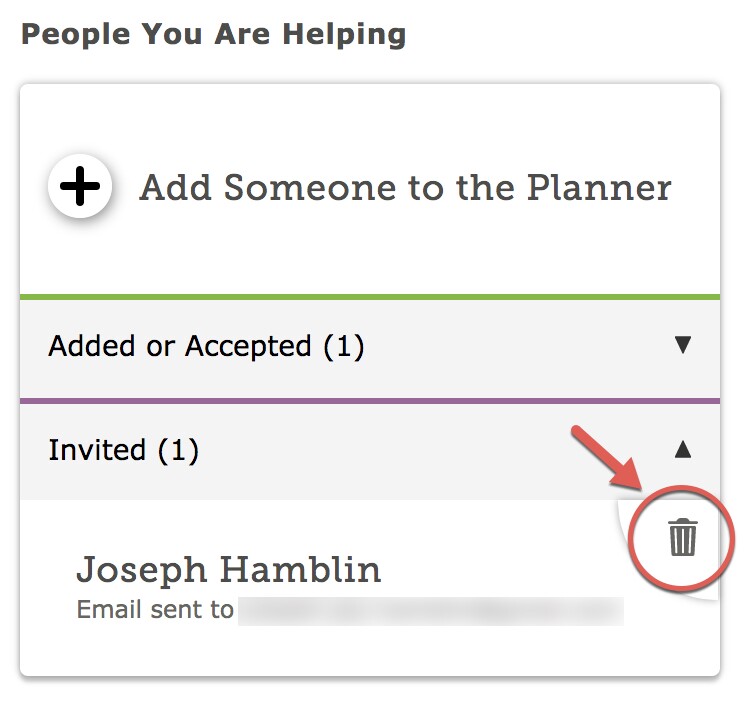Click the red circle around trash can
This screenshot has width=744, height=704.
click(681, 538)
